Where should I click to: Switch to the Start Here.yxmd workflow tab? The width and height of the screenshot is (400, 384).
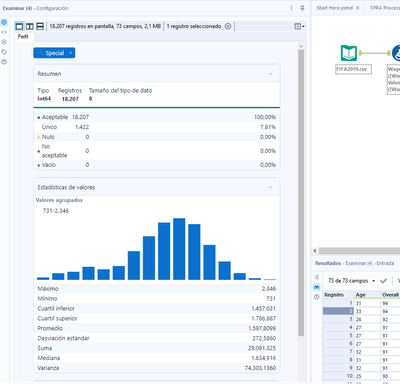pos(334,8)
